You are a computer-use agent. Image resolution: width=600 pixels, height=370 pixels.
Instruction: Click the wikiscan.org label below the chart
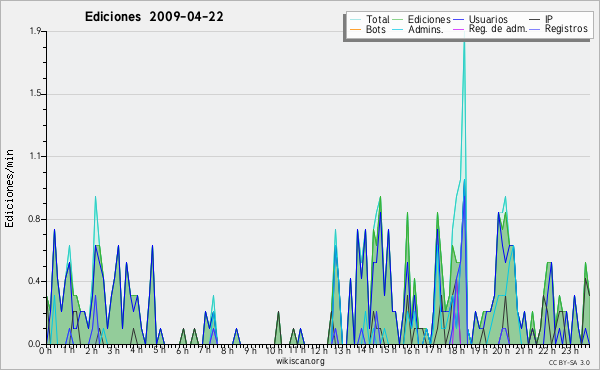(x=300, y=361)
